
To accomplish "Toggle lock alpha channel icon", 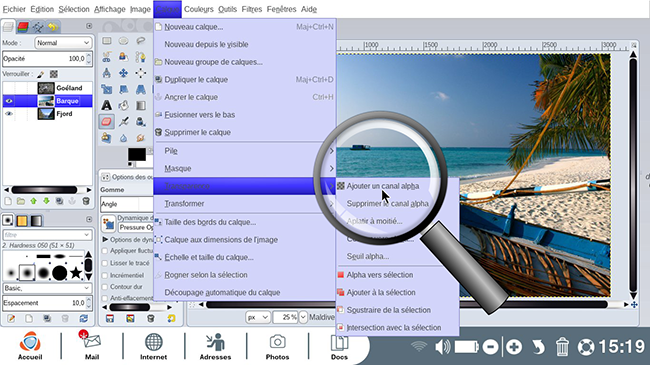I will [53, 74].
